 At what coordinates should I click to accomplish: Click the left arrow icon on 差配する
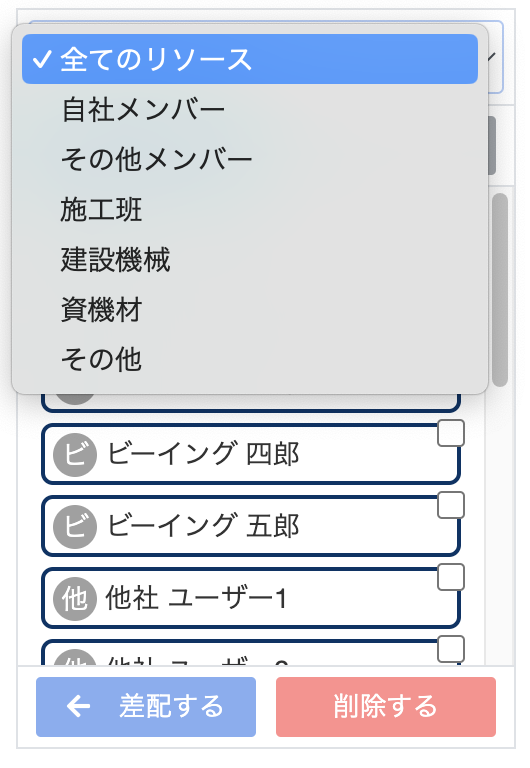[78, 706]
